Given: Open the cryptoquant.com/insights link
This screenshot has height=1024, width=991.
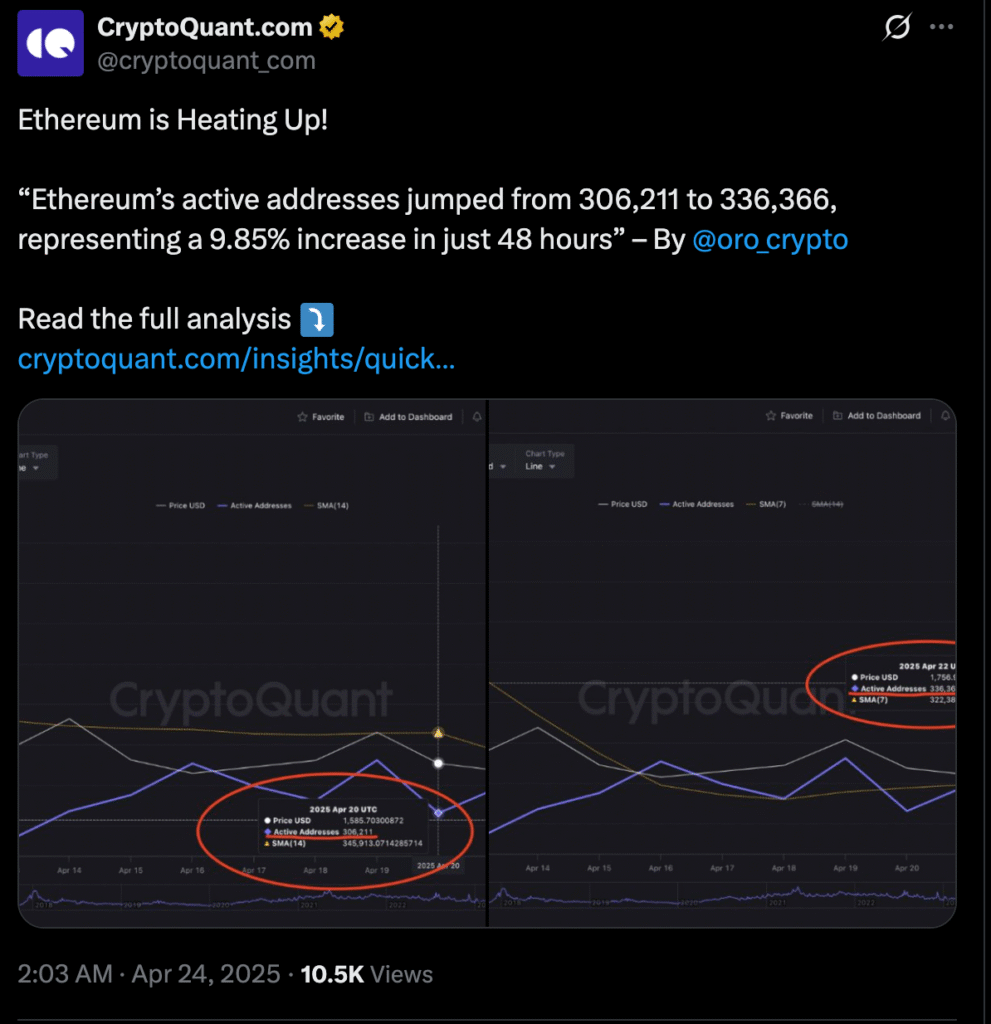Looking at the screenshot, I should pos(237,358).
